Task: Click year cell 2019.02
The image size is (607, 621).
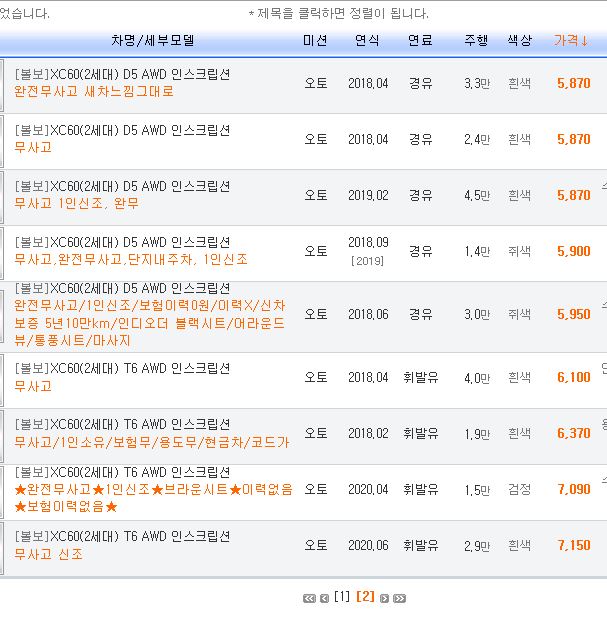Action: pos(368,195)
